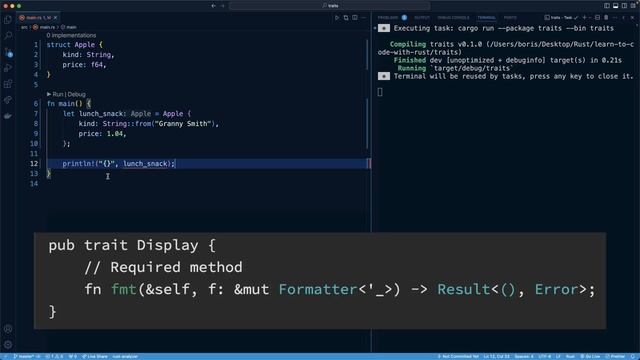
Task: Click the 'struct Apple' line in editor
Action: pos(75,45)
